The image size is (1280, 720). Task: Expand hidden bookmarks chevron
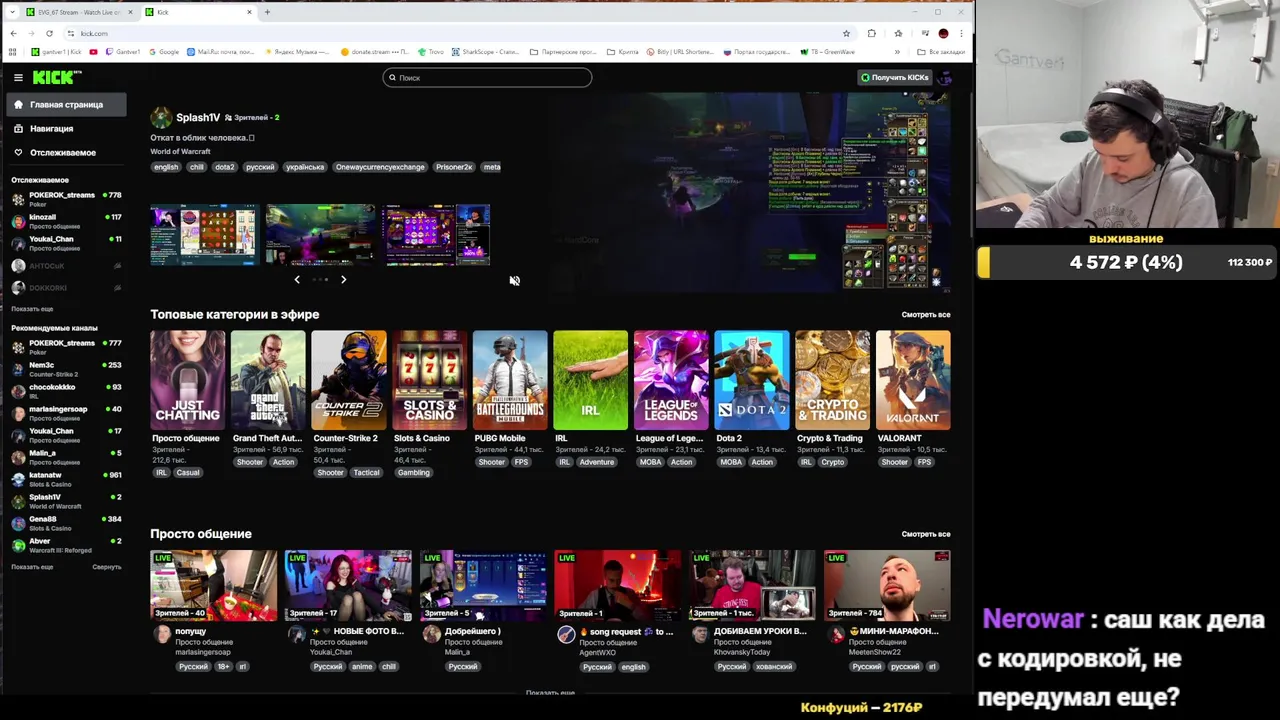[x=896, y=52]
